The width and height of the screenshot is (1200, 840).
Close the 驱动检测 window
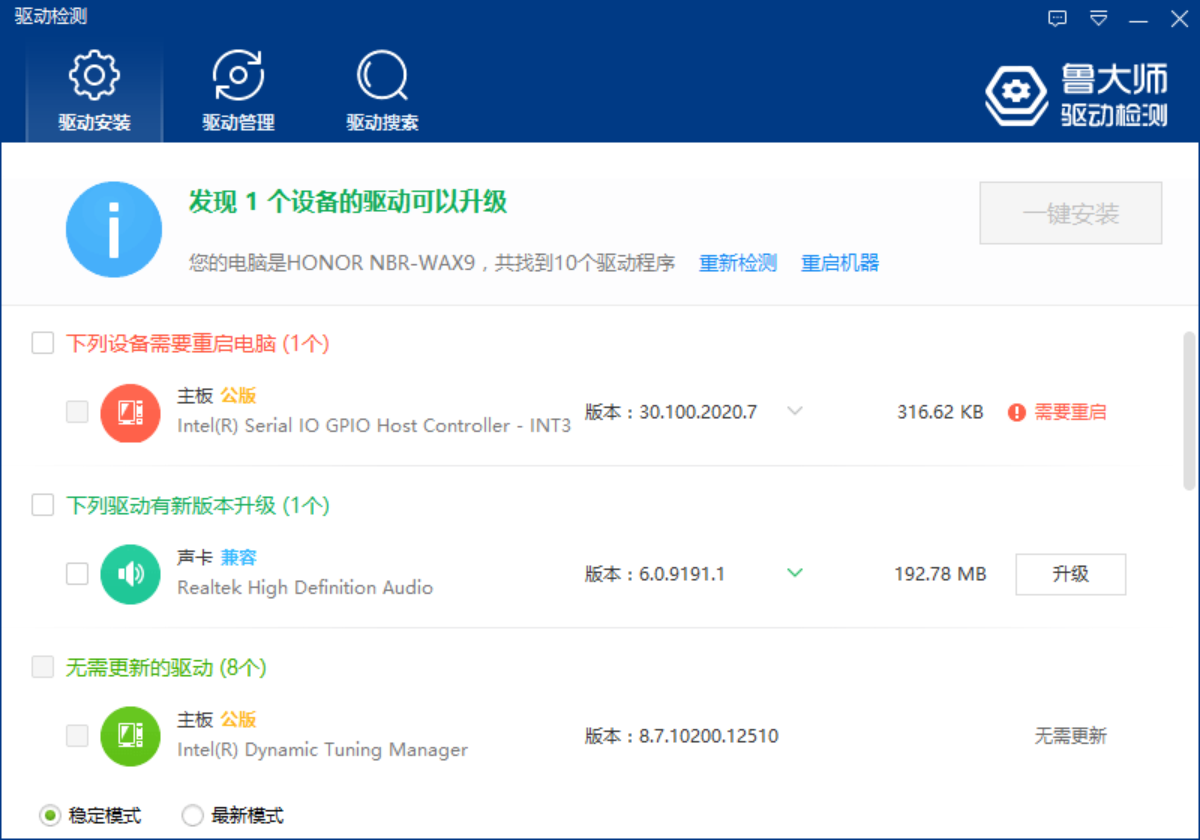point(1179,18)
